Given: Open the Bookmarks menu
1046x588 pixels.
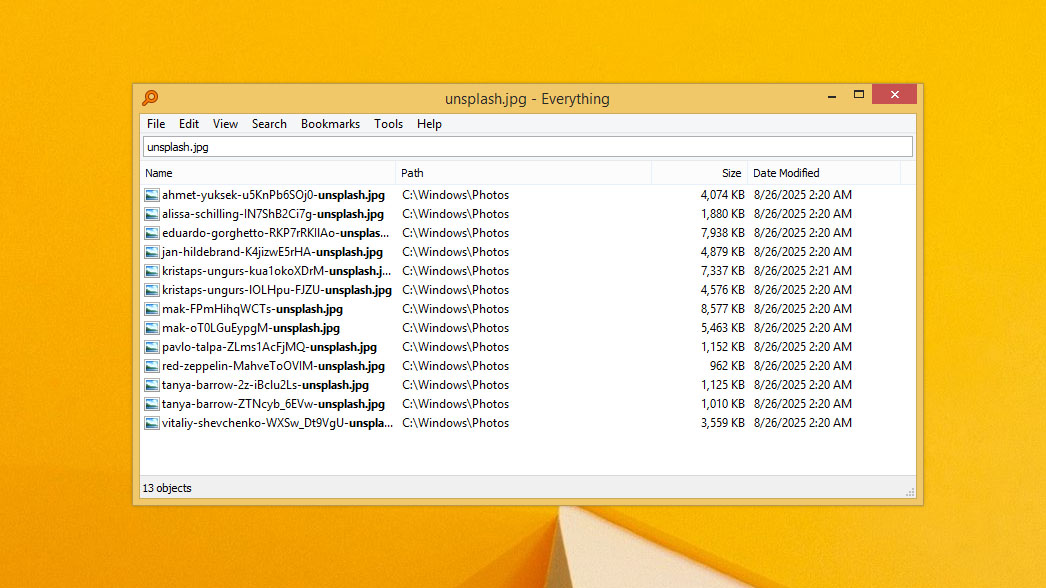Looking at the screenshot, I should [330, 123].
